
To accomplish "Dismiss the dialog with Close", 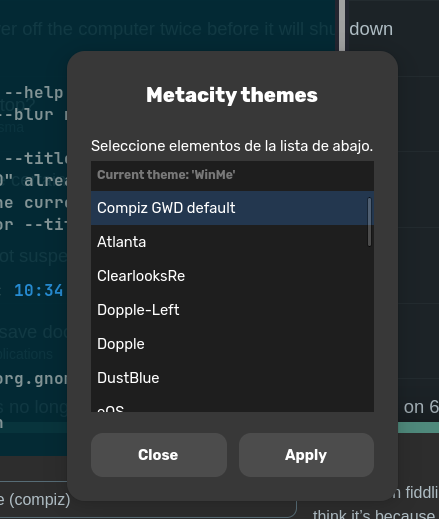I will tap(159, 455).
